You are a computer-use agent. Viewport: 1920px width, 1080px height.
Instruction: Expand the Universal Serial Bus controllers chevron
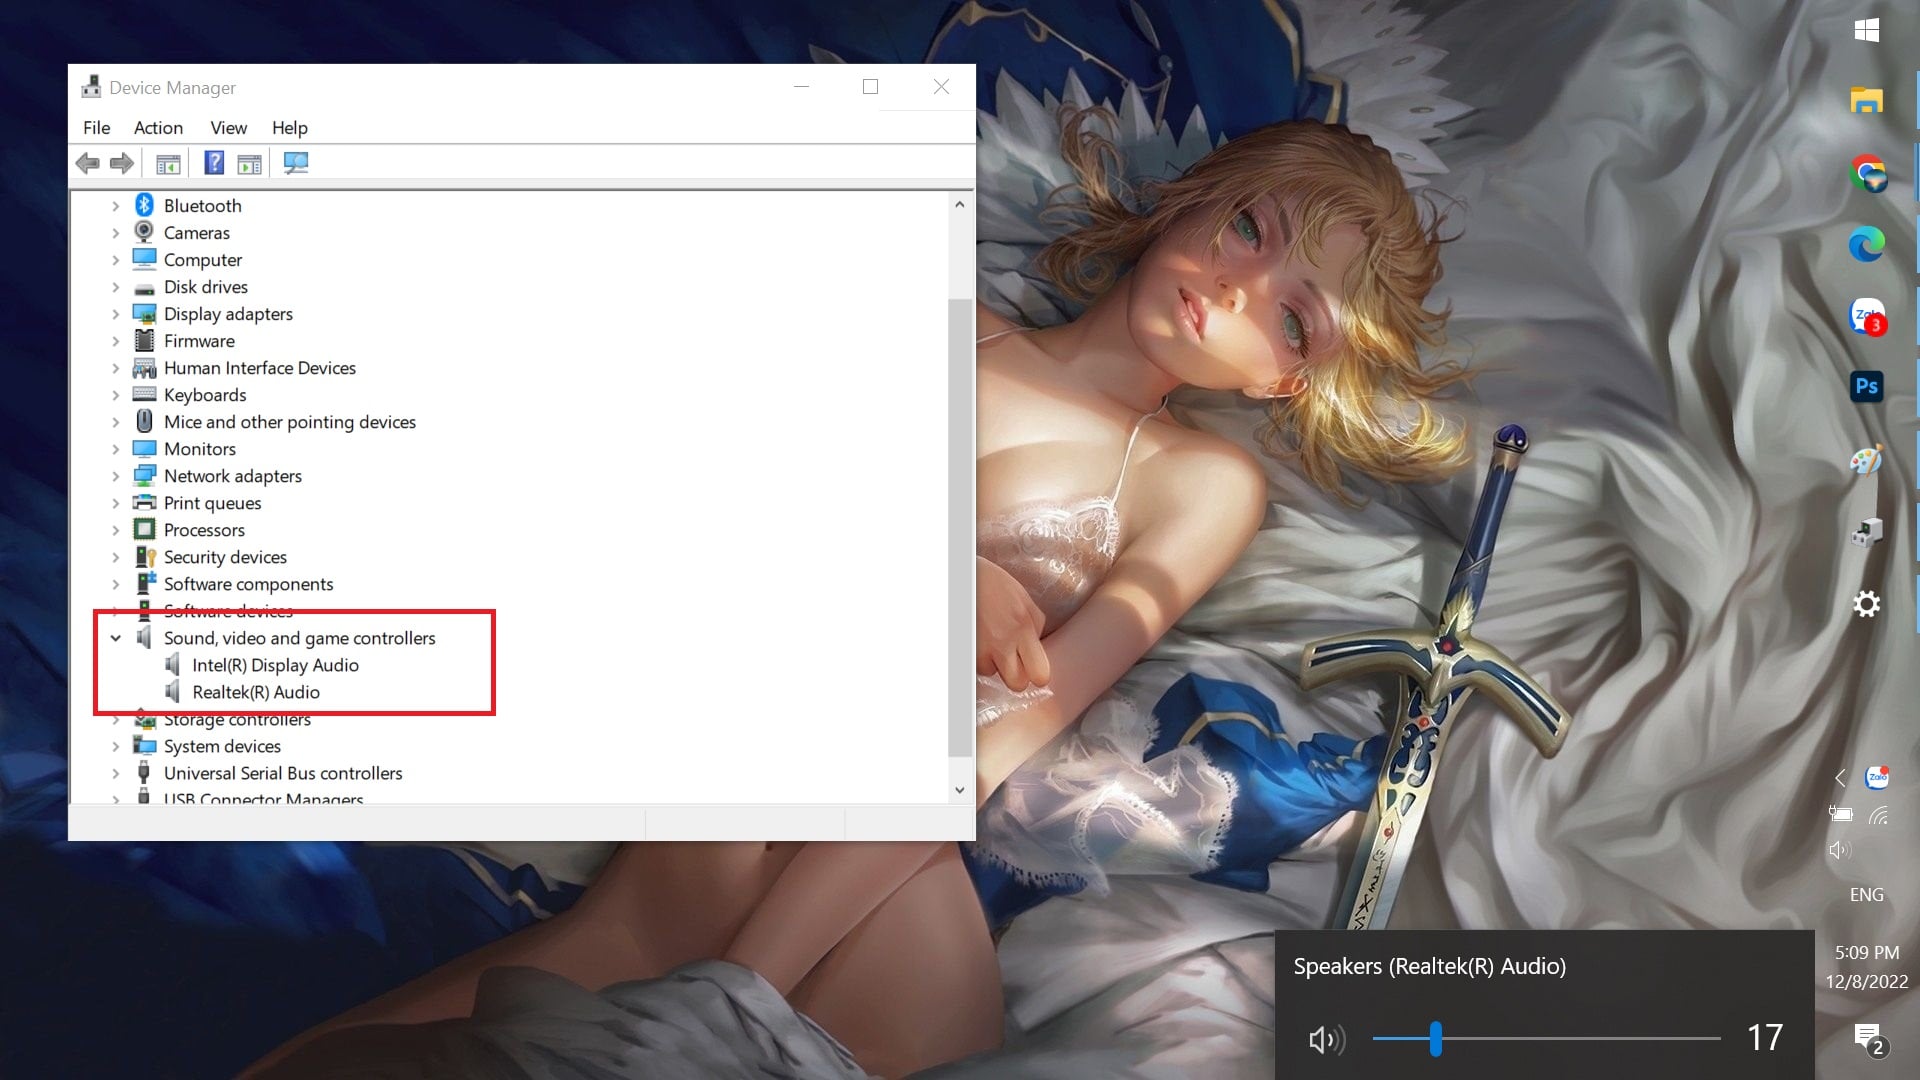coord(116,773)
